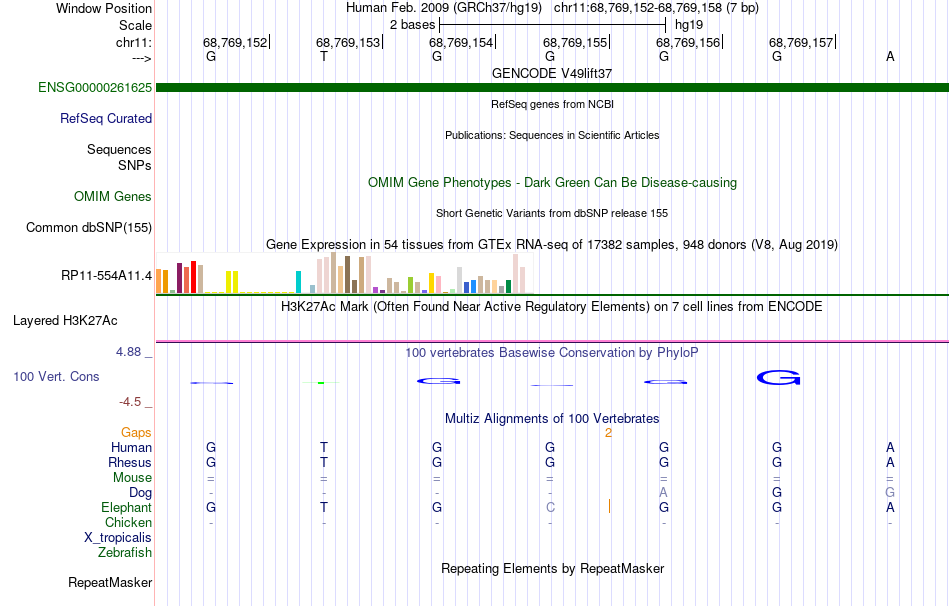This screenshot has height=606, width=950.
Task: Click the Dog species label
Action: [141, 493]
